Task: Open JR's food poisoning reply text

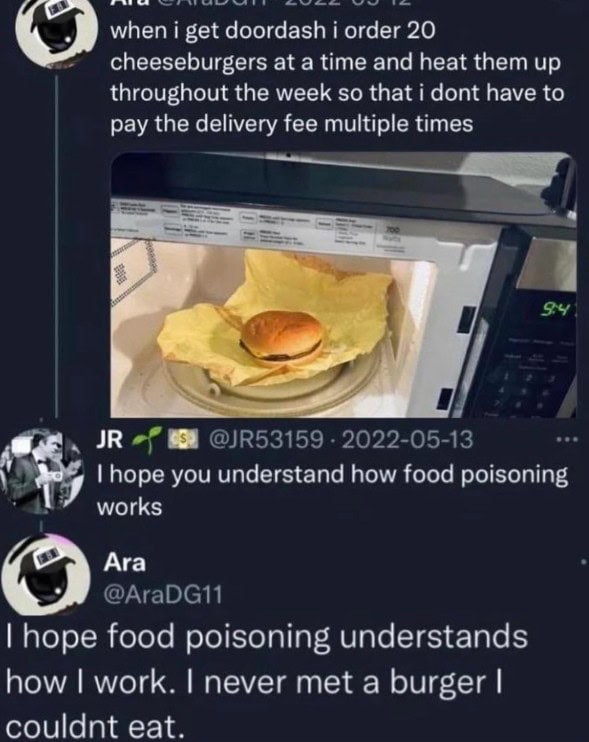Action: pos(332,491)
